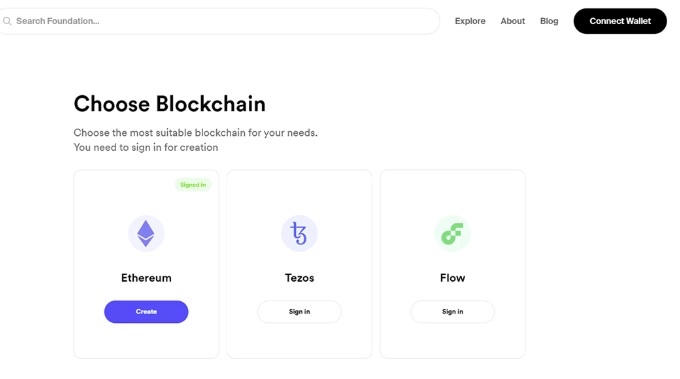This screenshot has width=680, height=379.
Task: Click the Ethereum diamond logo icon
Action: tap(146, 233)
